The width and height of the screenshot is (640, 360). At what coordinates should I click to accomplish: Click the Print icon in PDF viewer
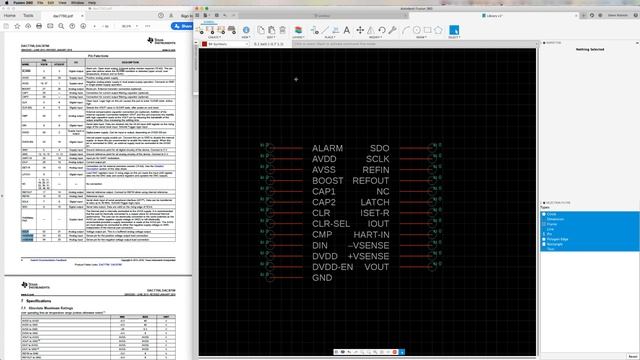pos(39,26)
